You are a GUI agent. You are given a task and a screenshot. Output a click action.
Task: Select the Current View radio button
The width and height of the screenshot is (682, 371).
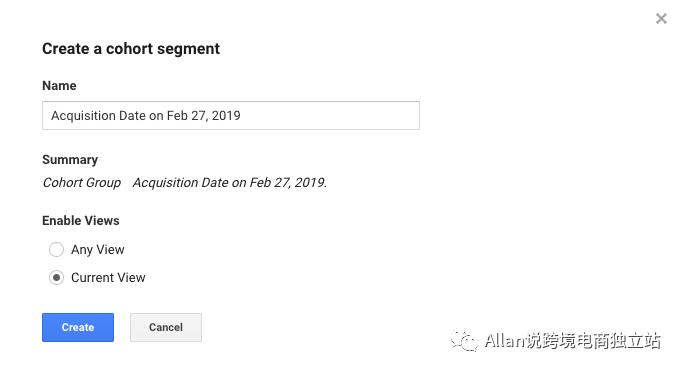click(57, 277)
